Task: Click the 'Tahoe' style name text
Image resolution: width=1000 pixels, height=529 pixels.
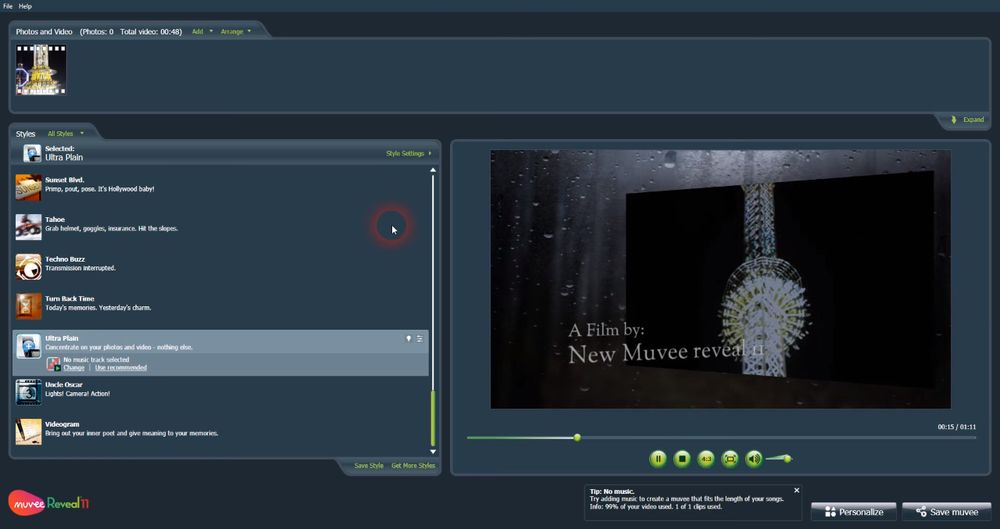Action: (55, 220)
